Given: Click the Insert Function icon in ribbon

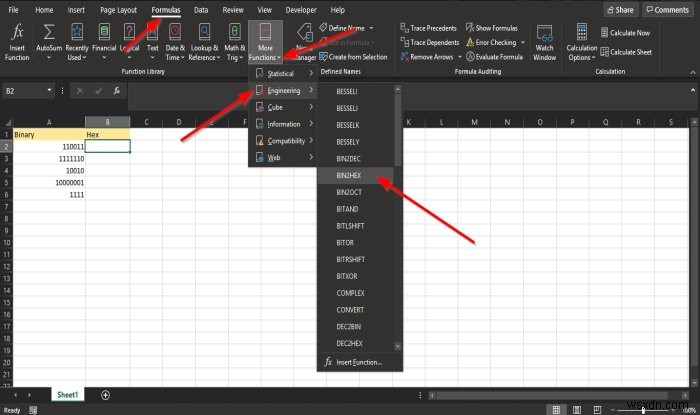Looking at the screenshot, I should 17,42.
